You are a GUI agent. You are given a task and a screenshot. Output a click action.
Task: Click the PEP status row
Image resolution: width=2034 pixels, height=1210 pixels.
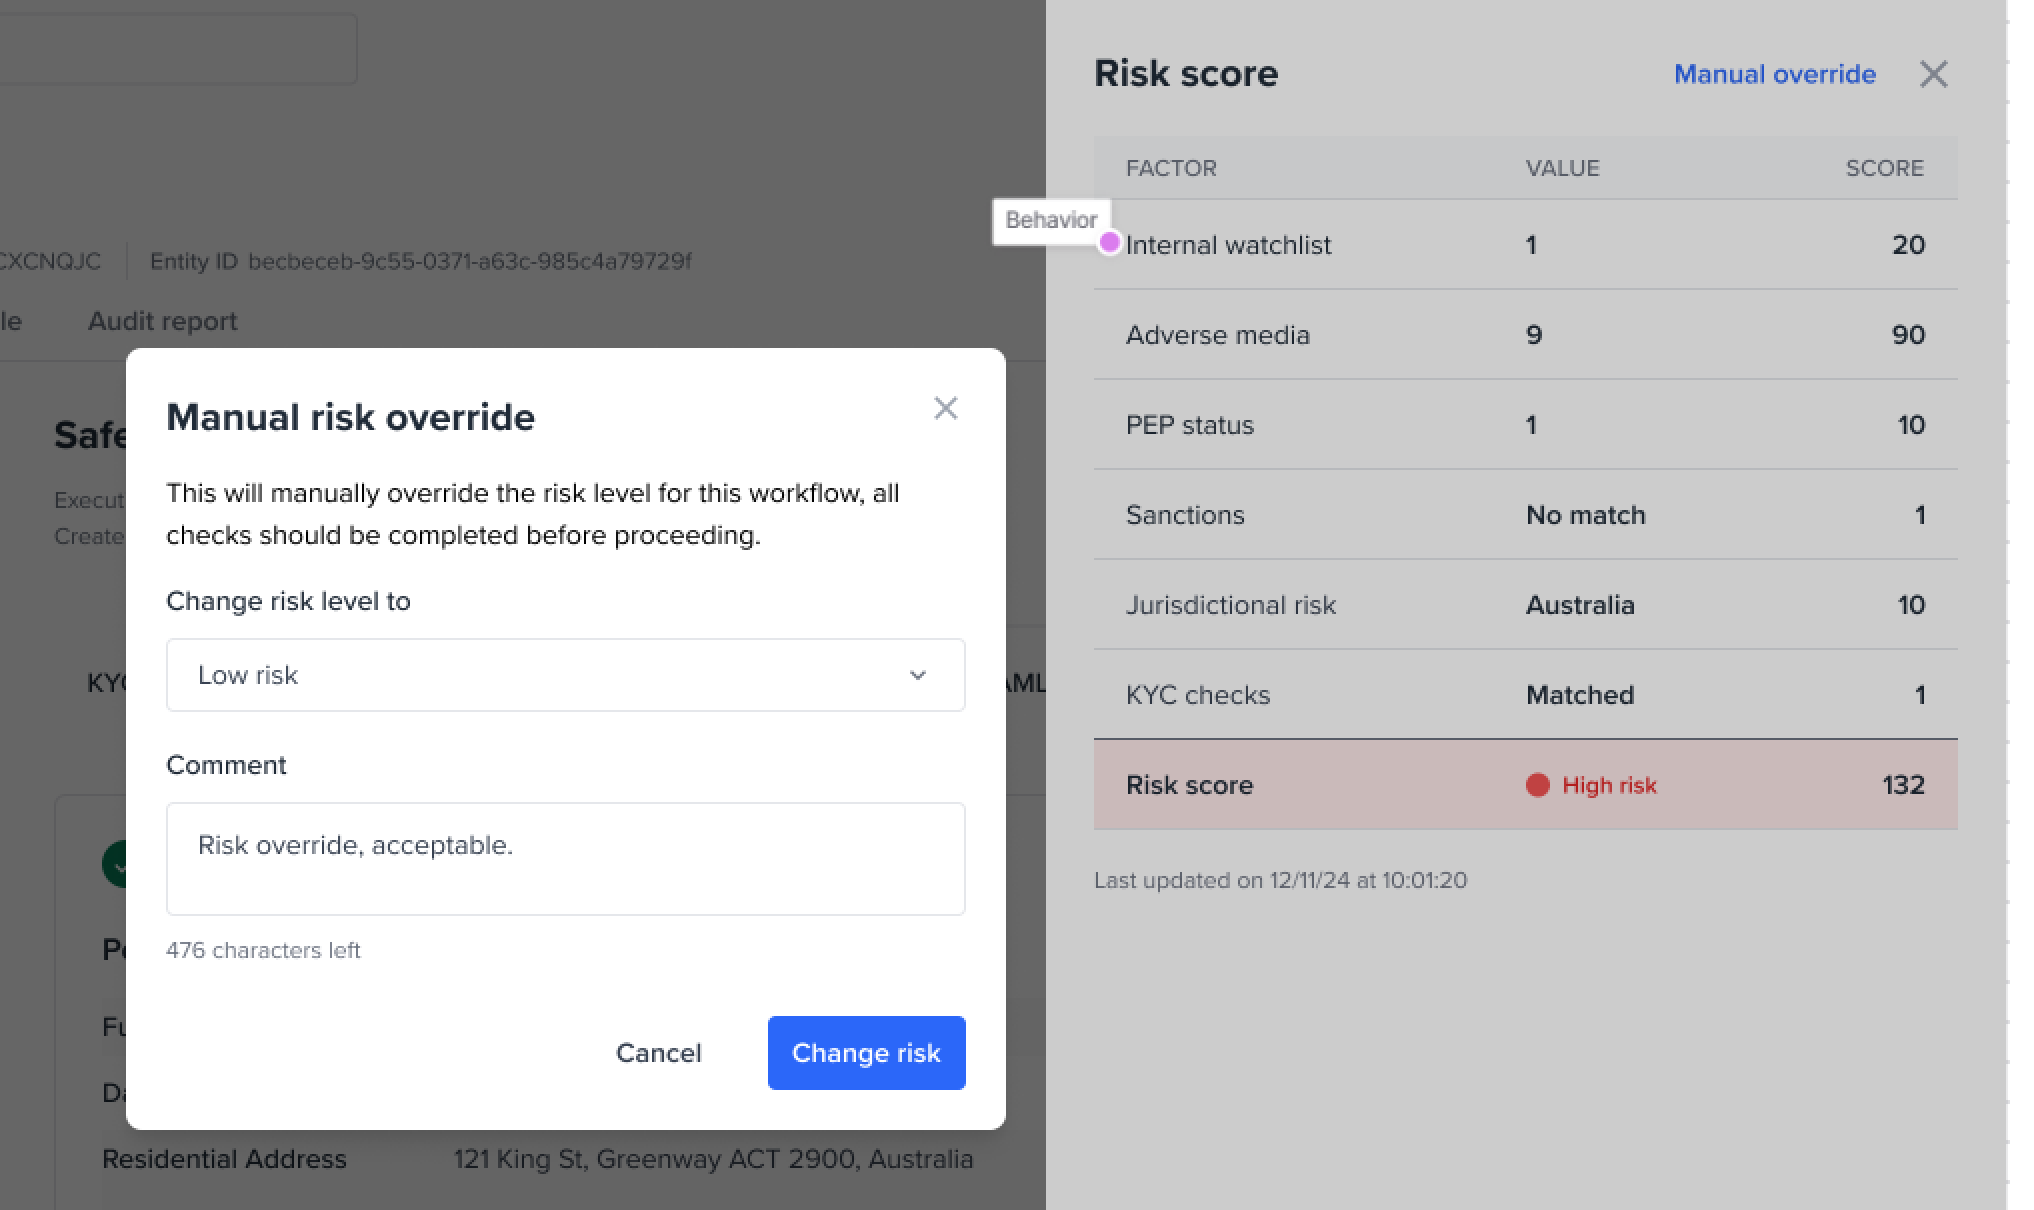(1525, 425)
